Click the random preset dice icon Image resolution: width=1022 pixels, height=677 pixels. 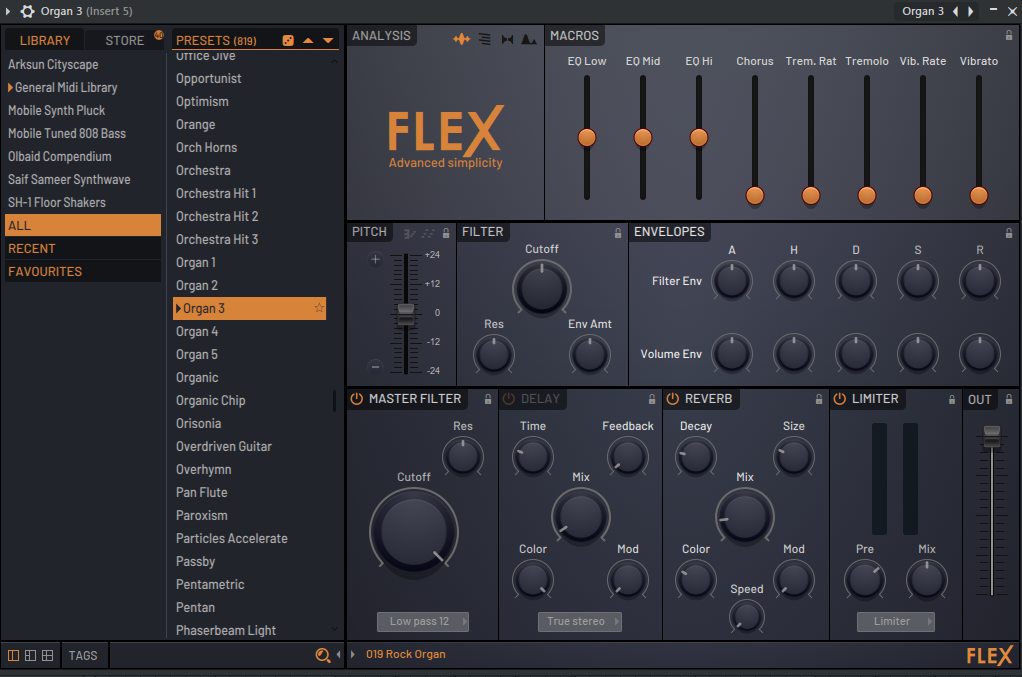[x=287, y=40]
